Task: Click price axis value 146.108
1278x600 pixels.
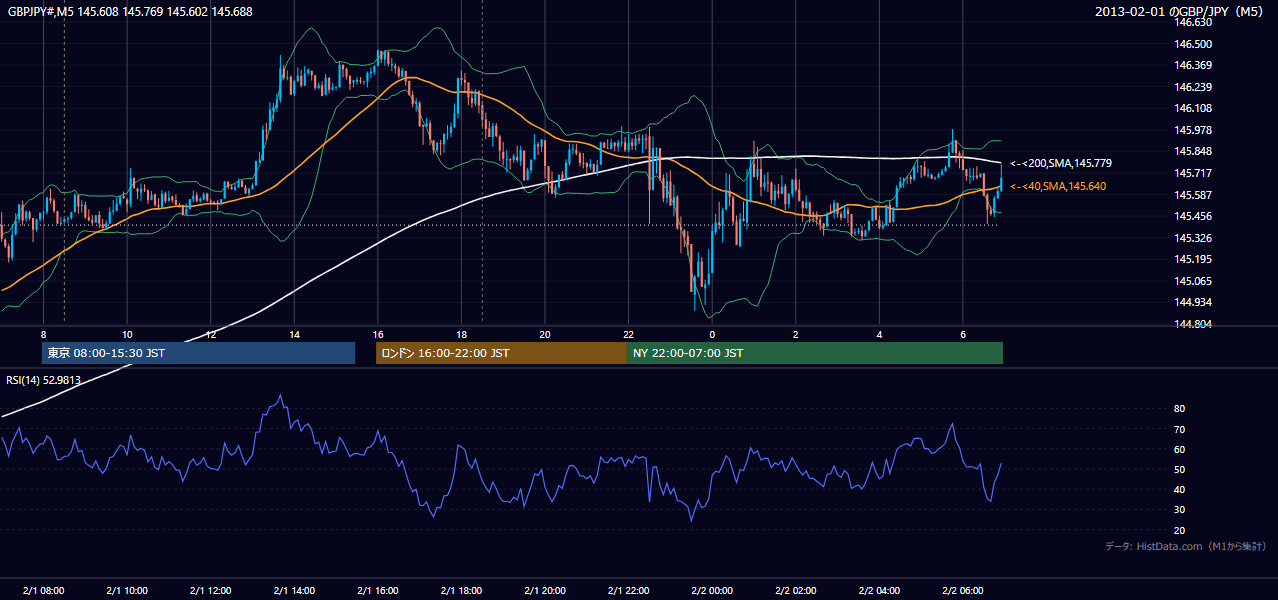Action: (1193, 108)
